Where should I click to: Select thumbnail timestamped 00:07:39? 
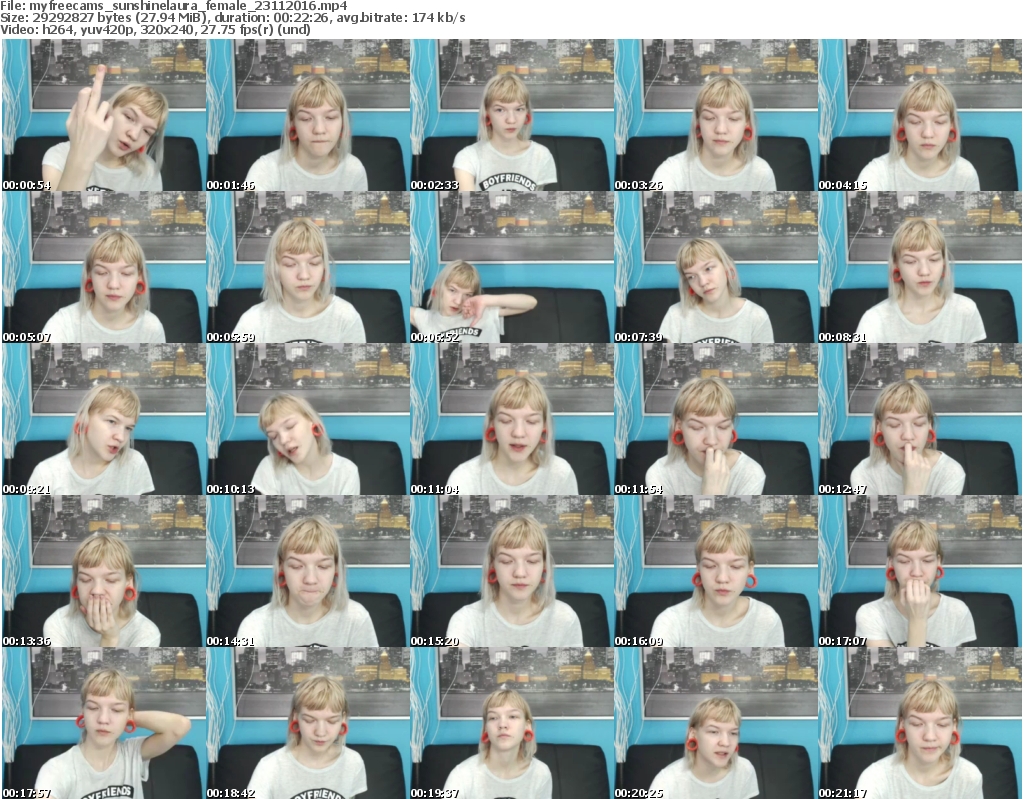tap(716, 267)
